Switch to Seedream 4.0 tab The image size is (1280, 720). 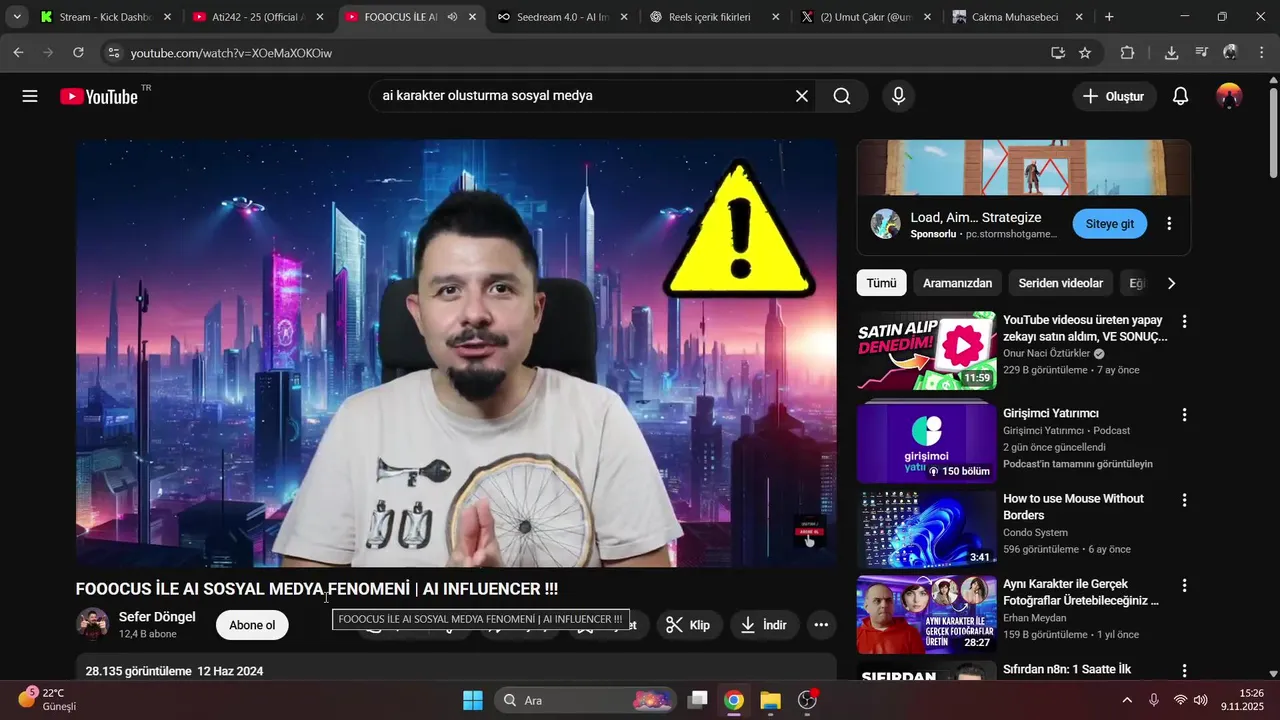(x=562, y=17)
